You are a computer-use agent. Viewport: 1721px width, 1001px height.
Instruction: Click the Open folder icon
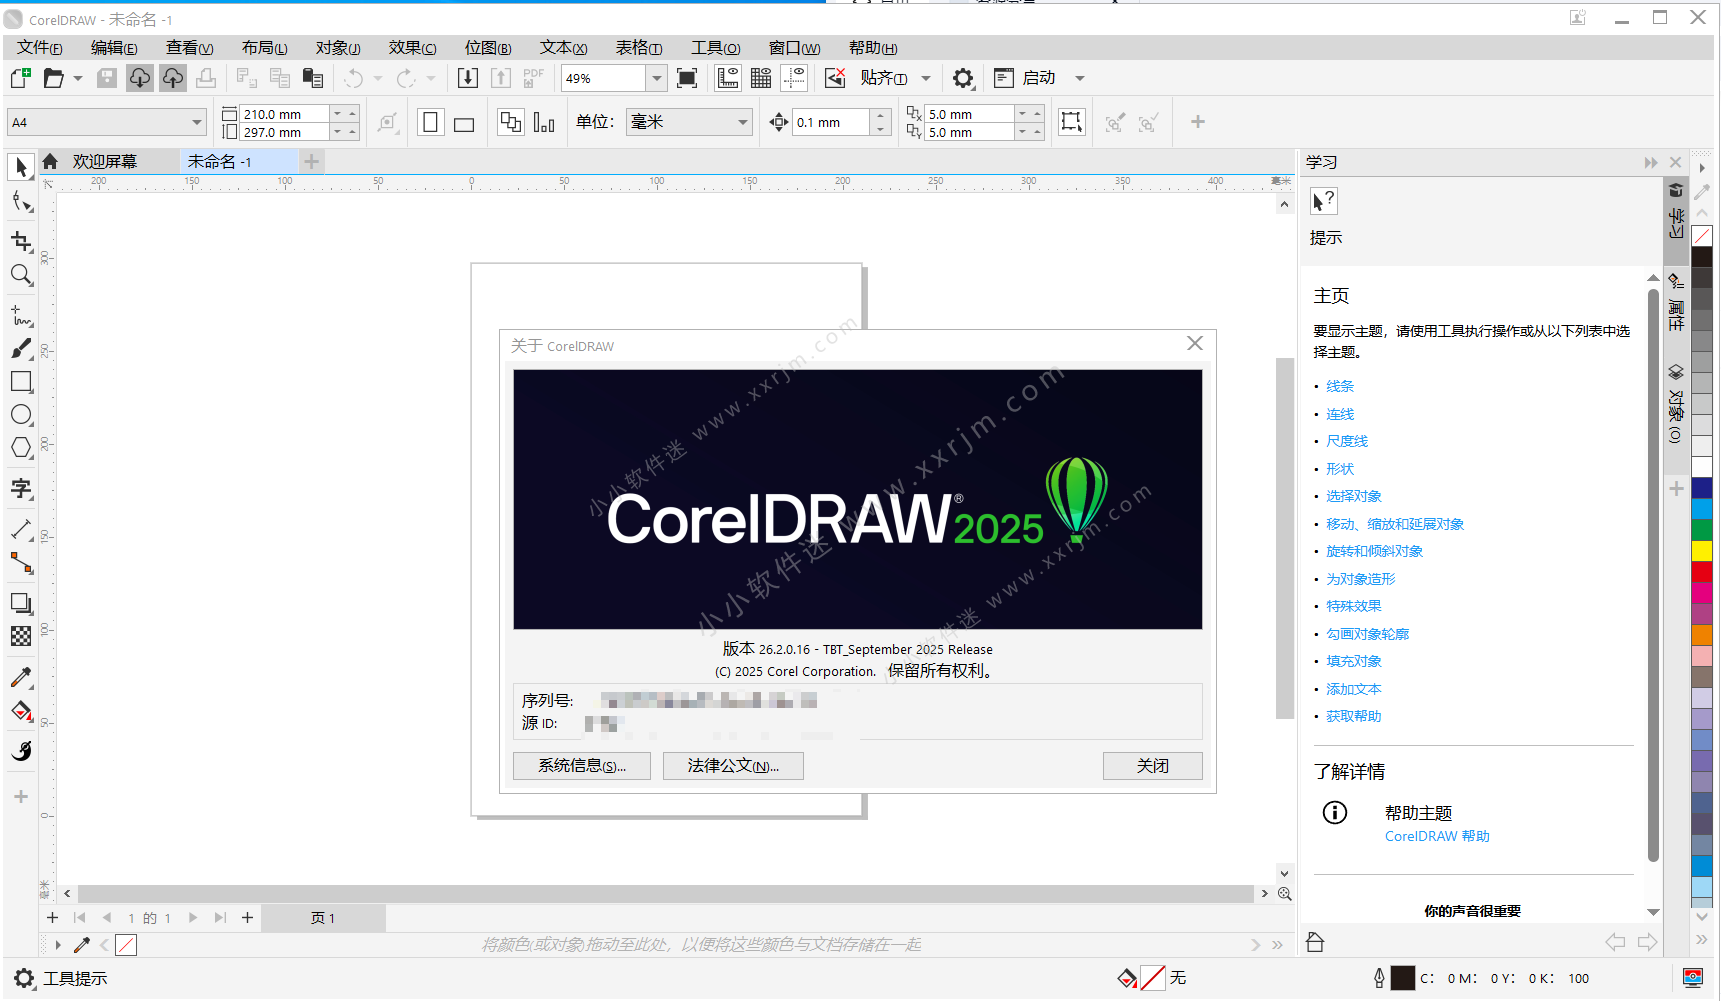click(53, 78)
